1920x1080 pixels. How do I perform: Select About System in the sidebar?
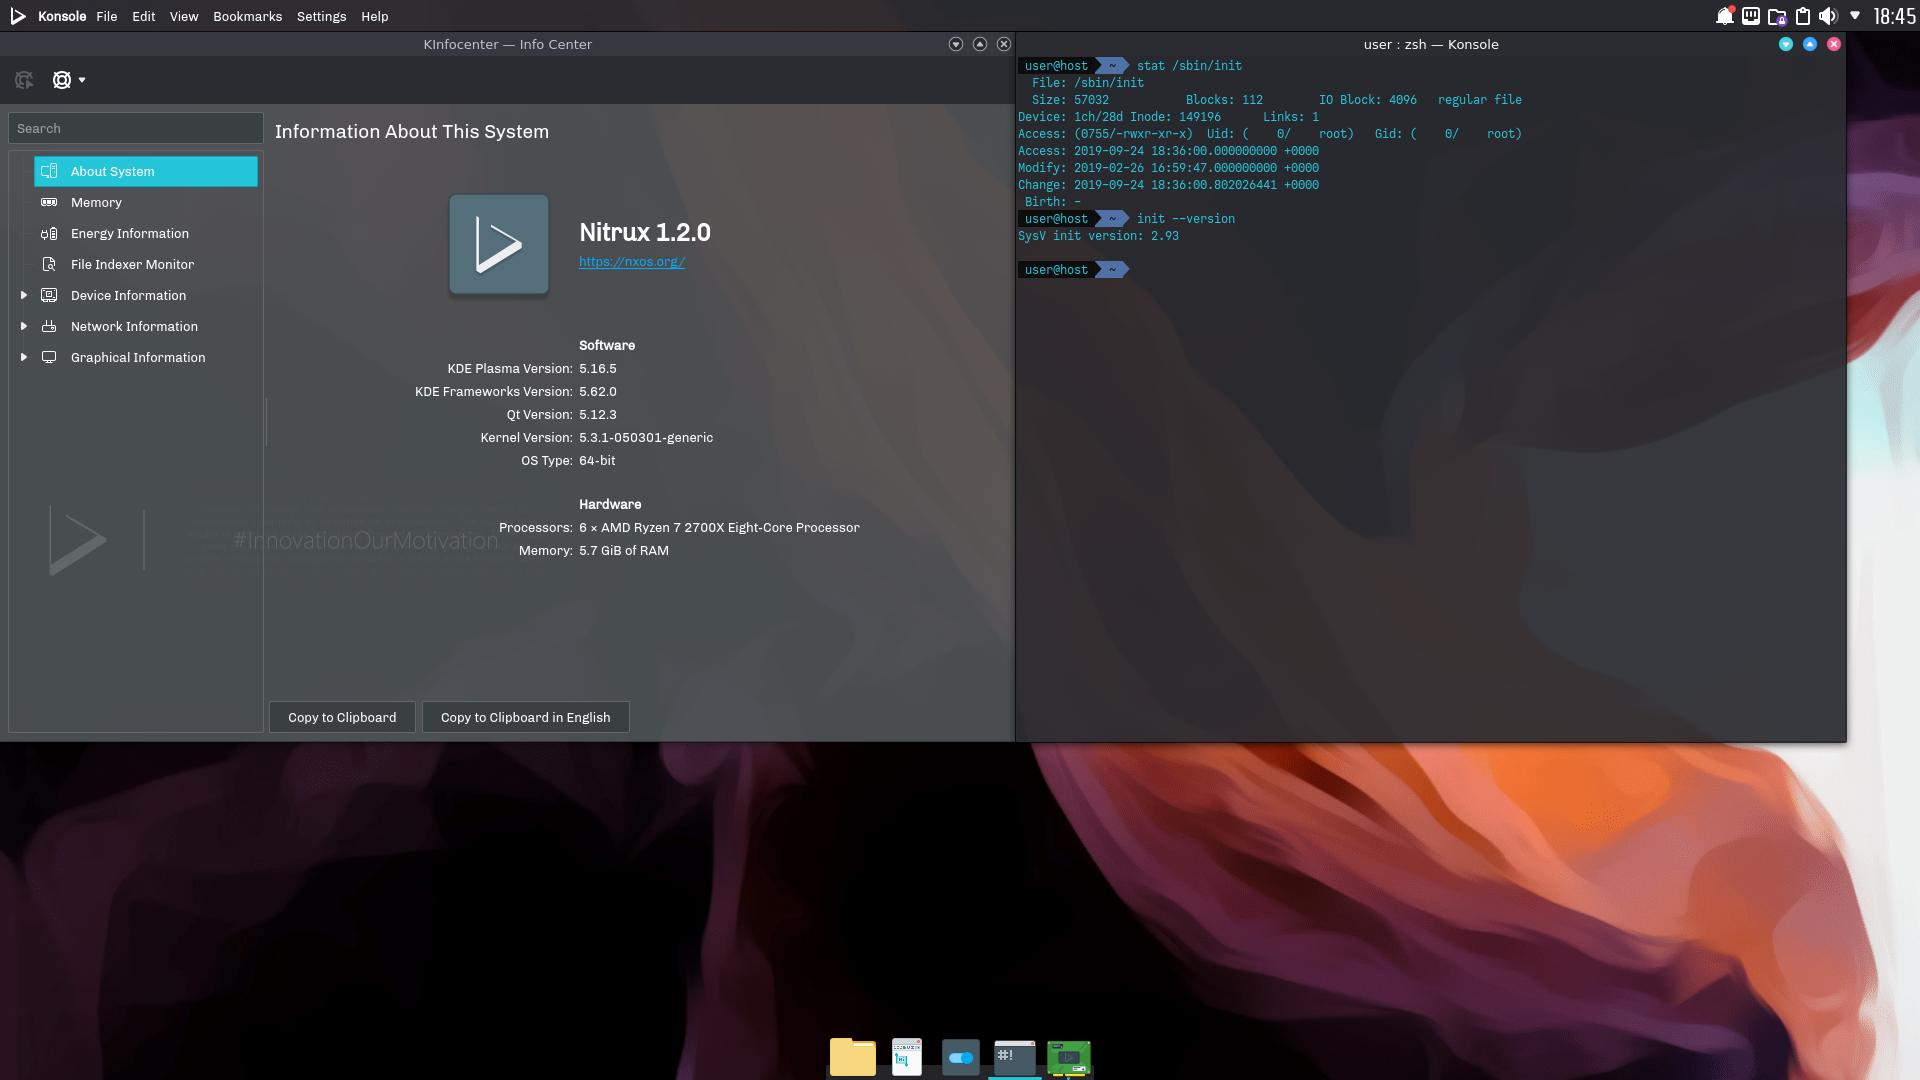[x=146, y=171]
